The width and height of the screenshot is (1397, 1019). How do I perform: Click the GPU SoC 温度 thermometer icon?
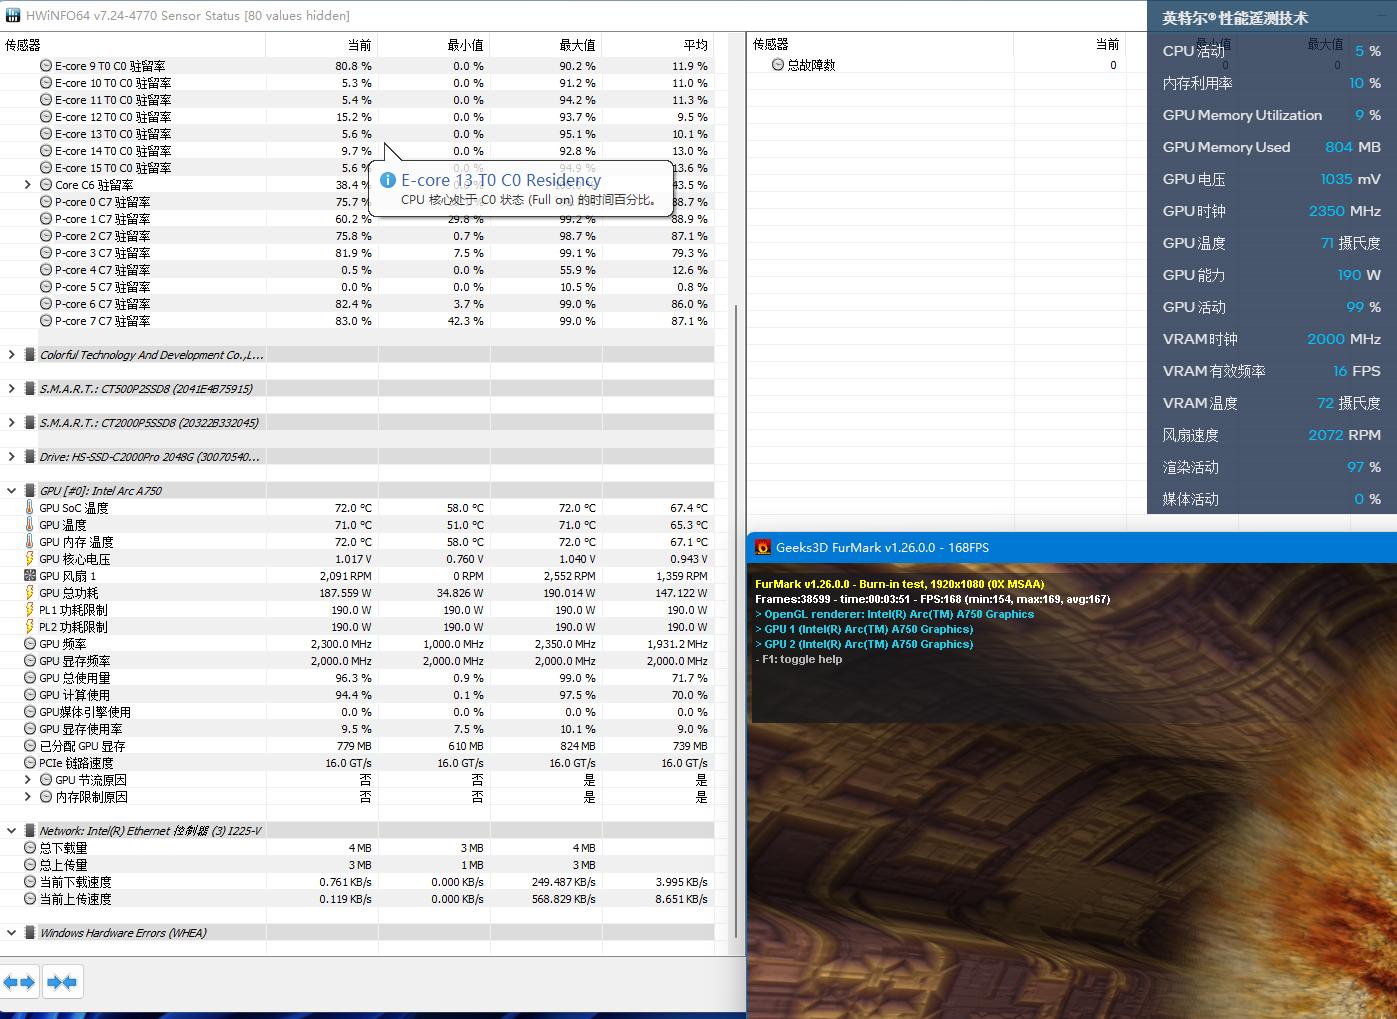pos(30,508)
